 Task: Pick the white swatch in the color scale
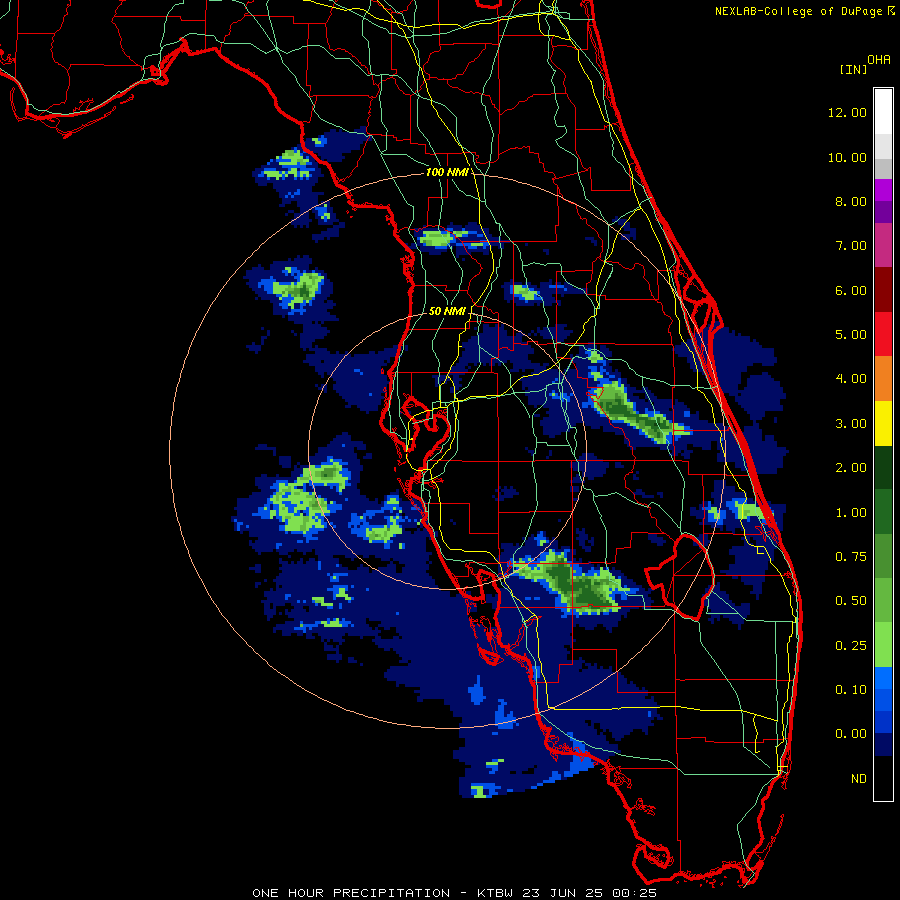pyautogui.click(x=883, y=112)
